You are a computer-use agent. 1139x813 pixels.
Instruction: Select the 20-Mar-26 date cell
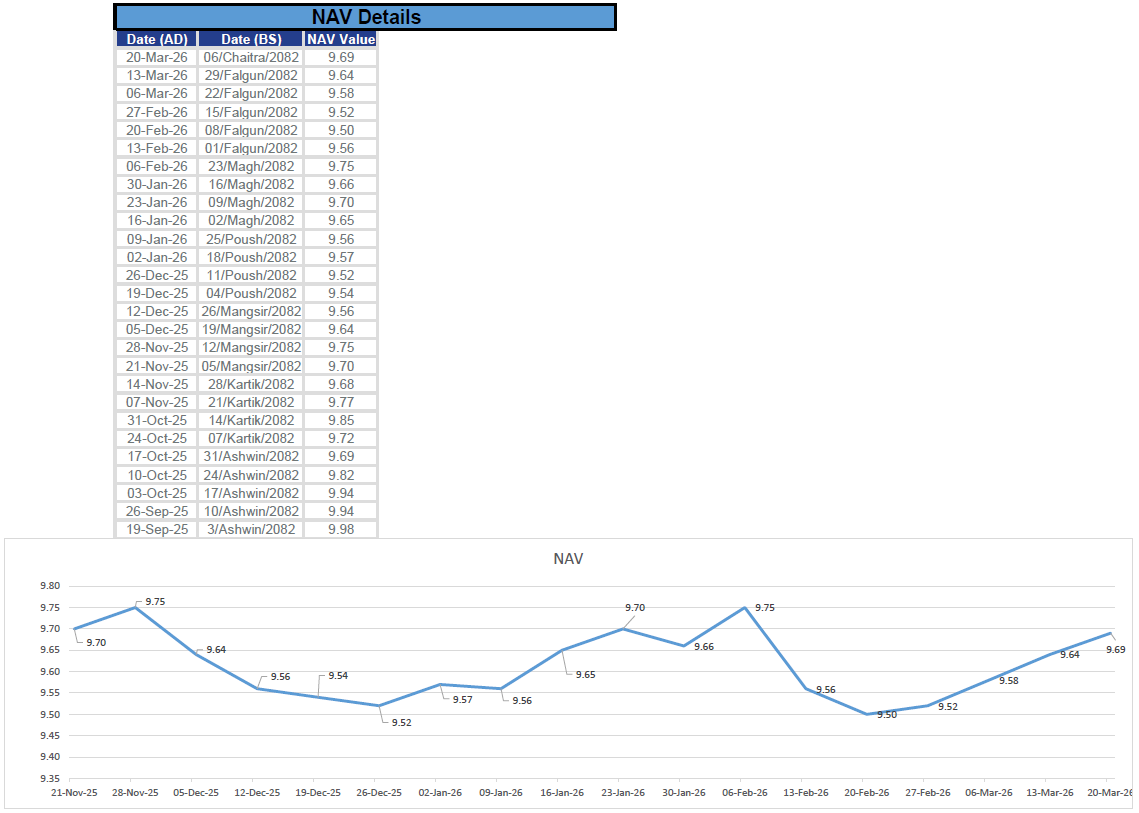(156, 58)
